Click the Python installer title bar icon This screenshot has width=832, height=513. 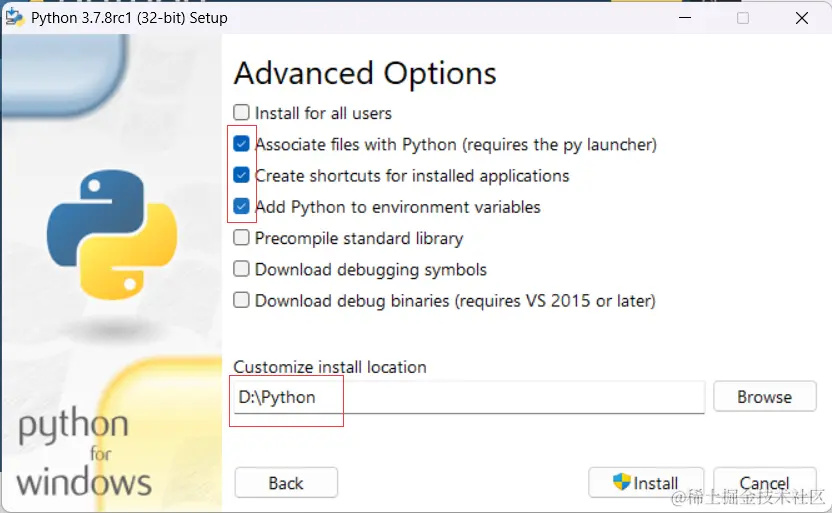point(14,17)
